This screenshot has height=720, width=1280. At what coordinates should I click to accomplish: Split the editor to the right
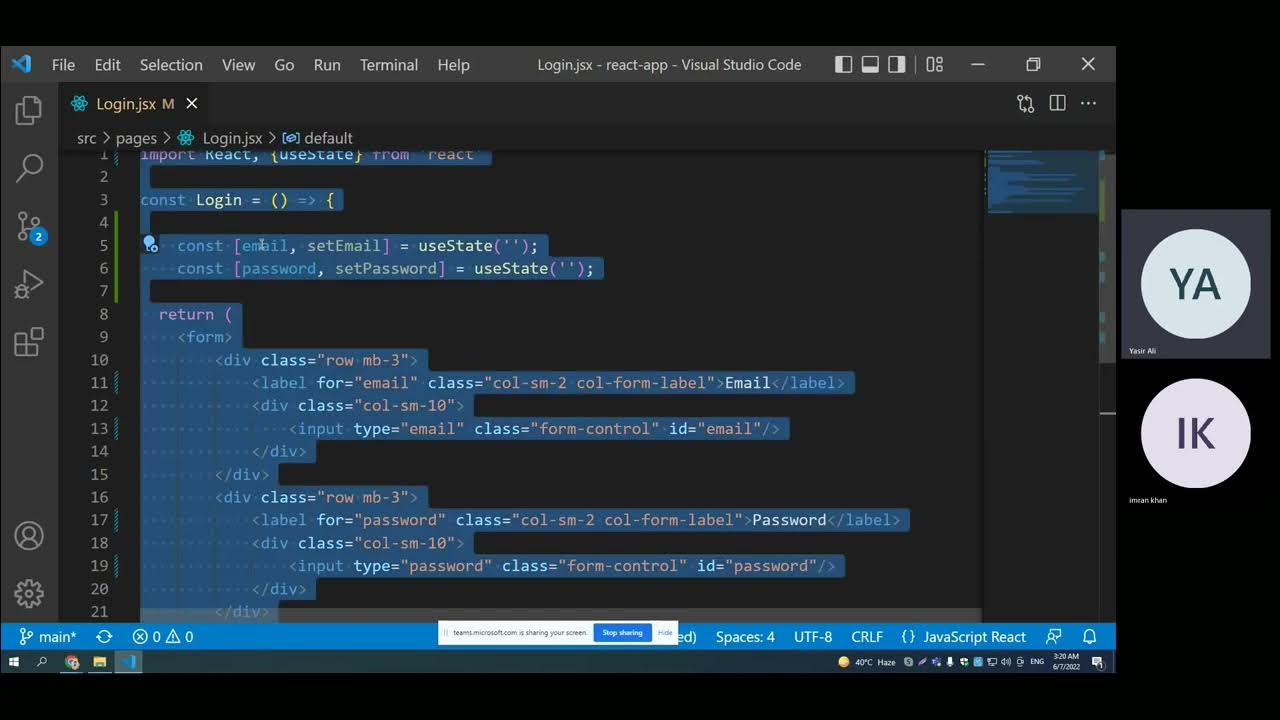(1057, 103)
